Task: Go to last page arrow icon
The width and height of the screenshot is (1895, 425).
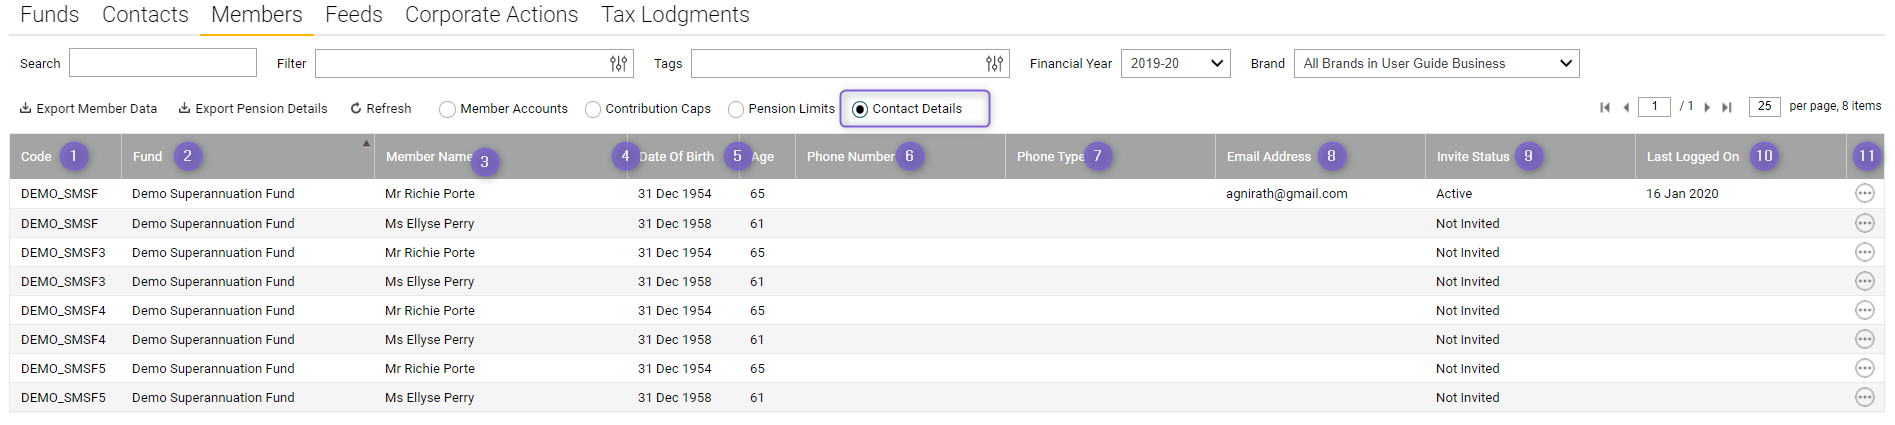Action: pos(1727,107)
